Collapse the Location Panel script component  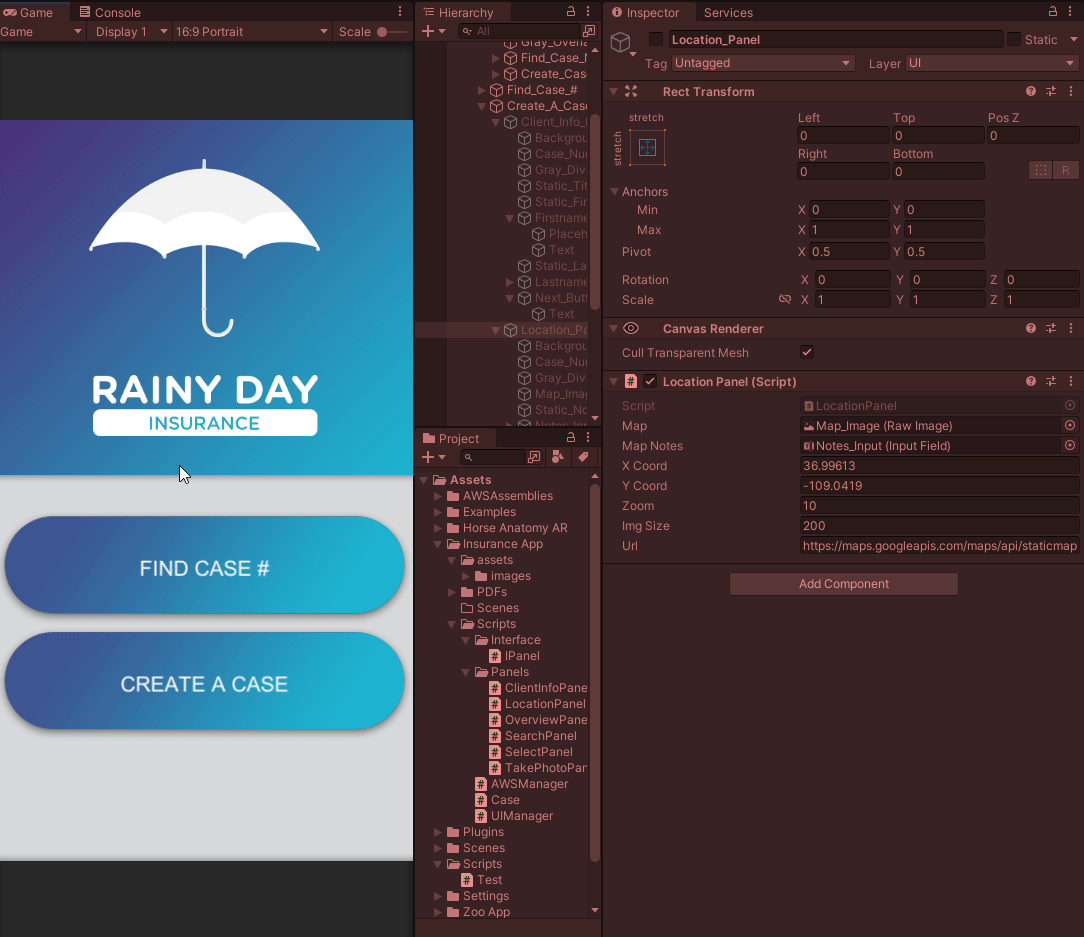coord(613,381)
